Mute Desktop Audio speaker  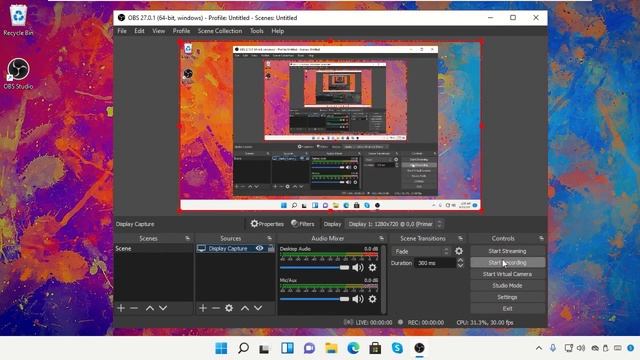[358, 267]
